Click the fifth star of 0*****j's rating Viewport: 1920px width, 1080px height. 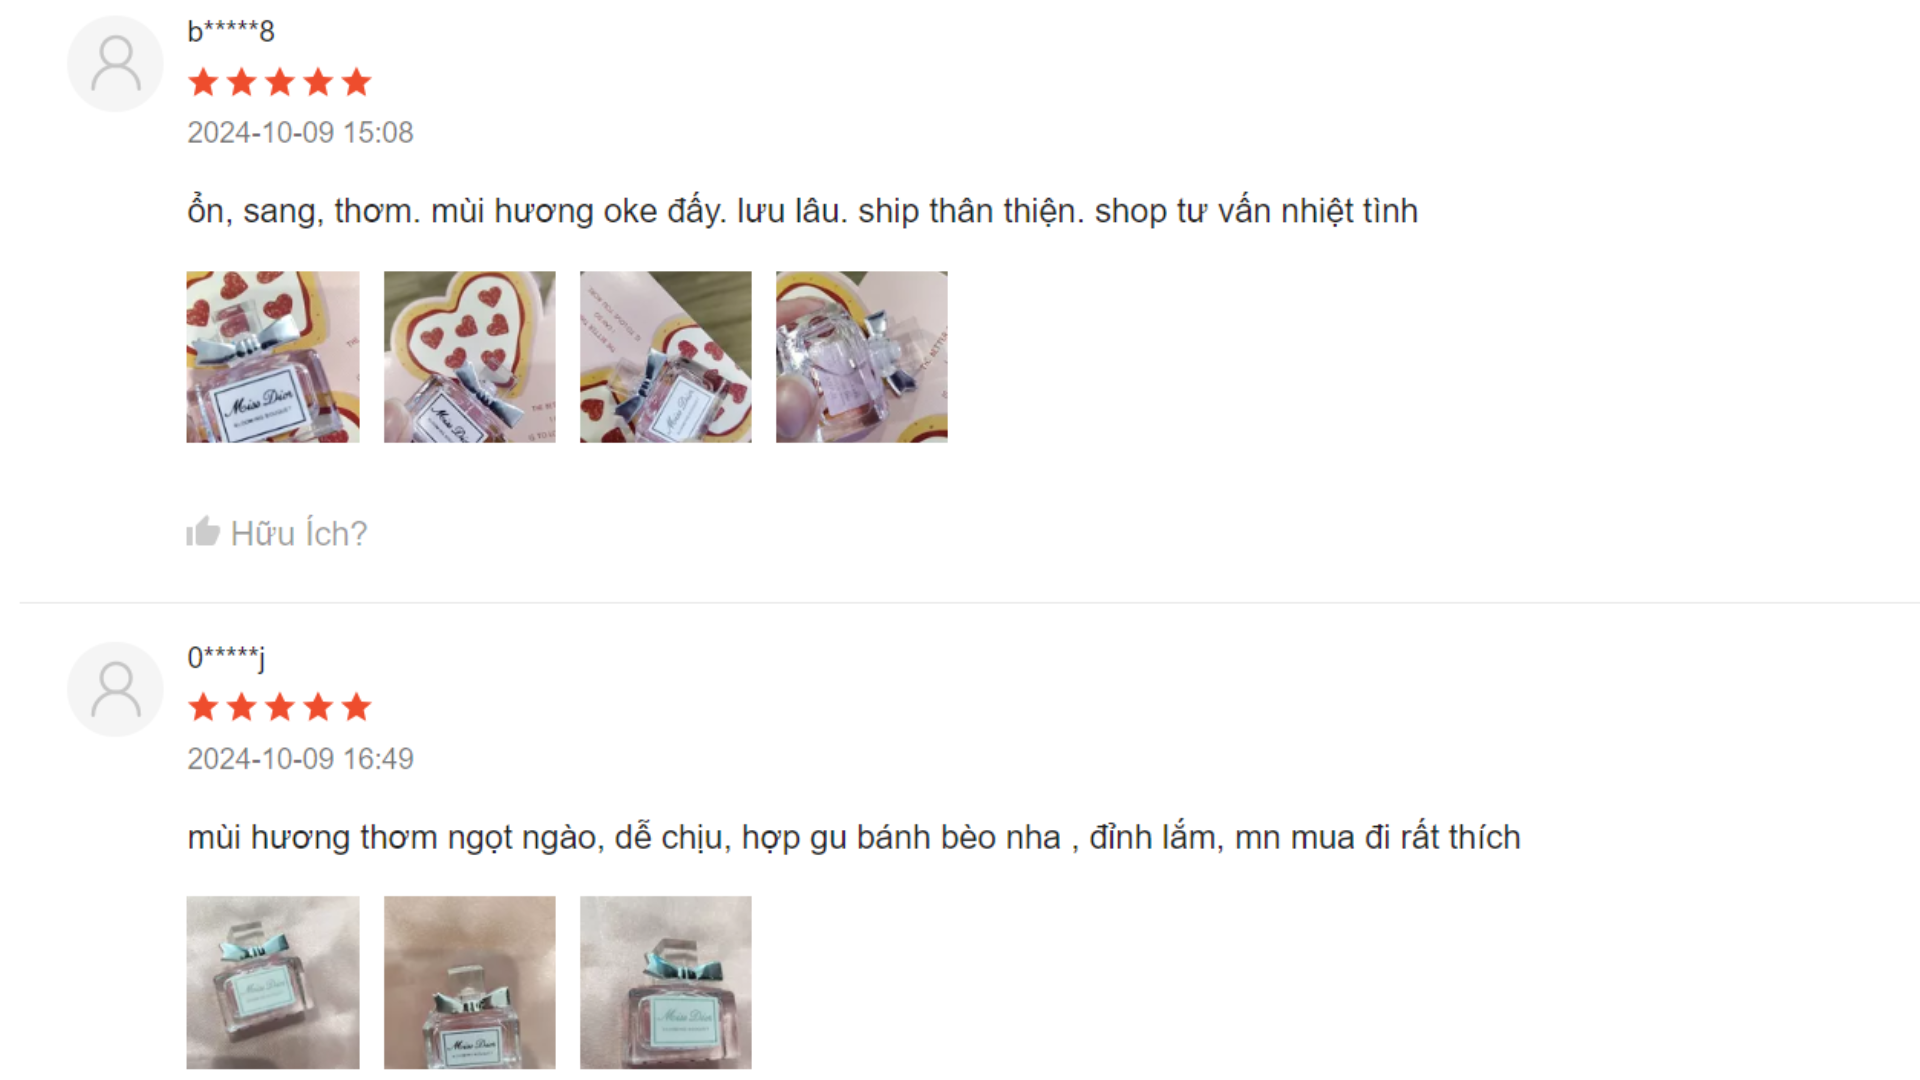coord(356,708)
